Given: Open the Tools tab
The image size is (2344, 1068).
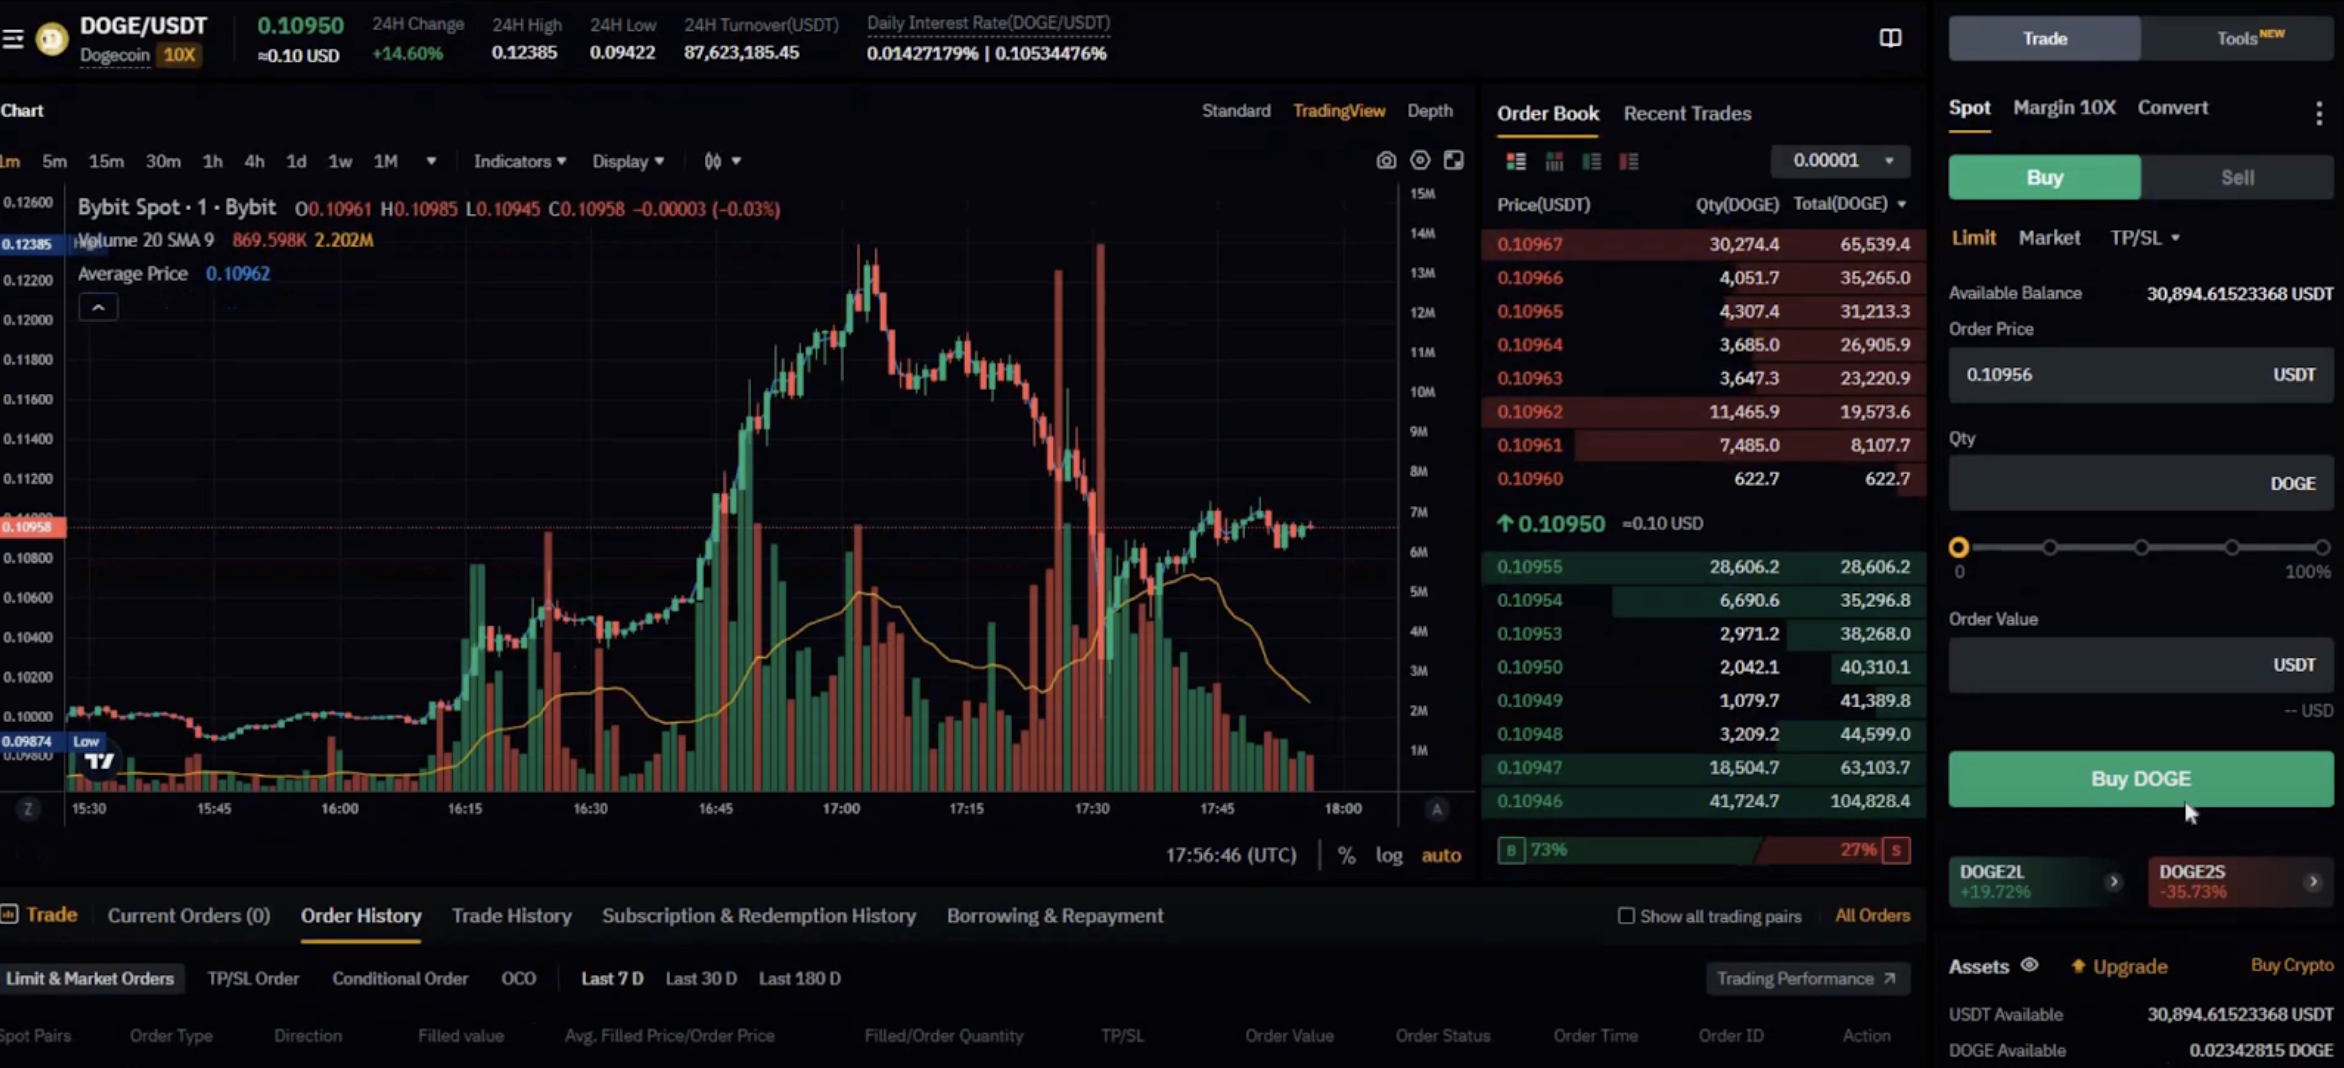Looking at the screenshot, I should point(2237,38).
